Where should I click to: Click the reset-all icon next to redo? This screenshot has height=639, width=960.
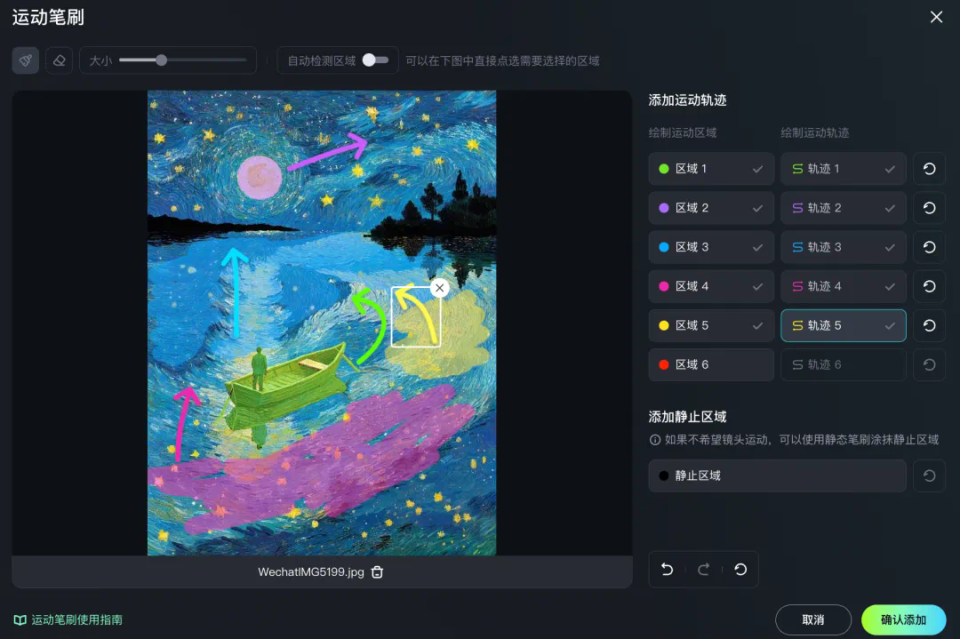(740, 569)
